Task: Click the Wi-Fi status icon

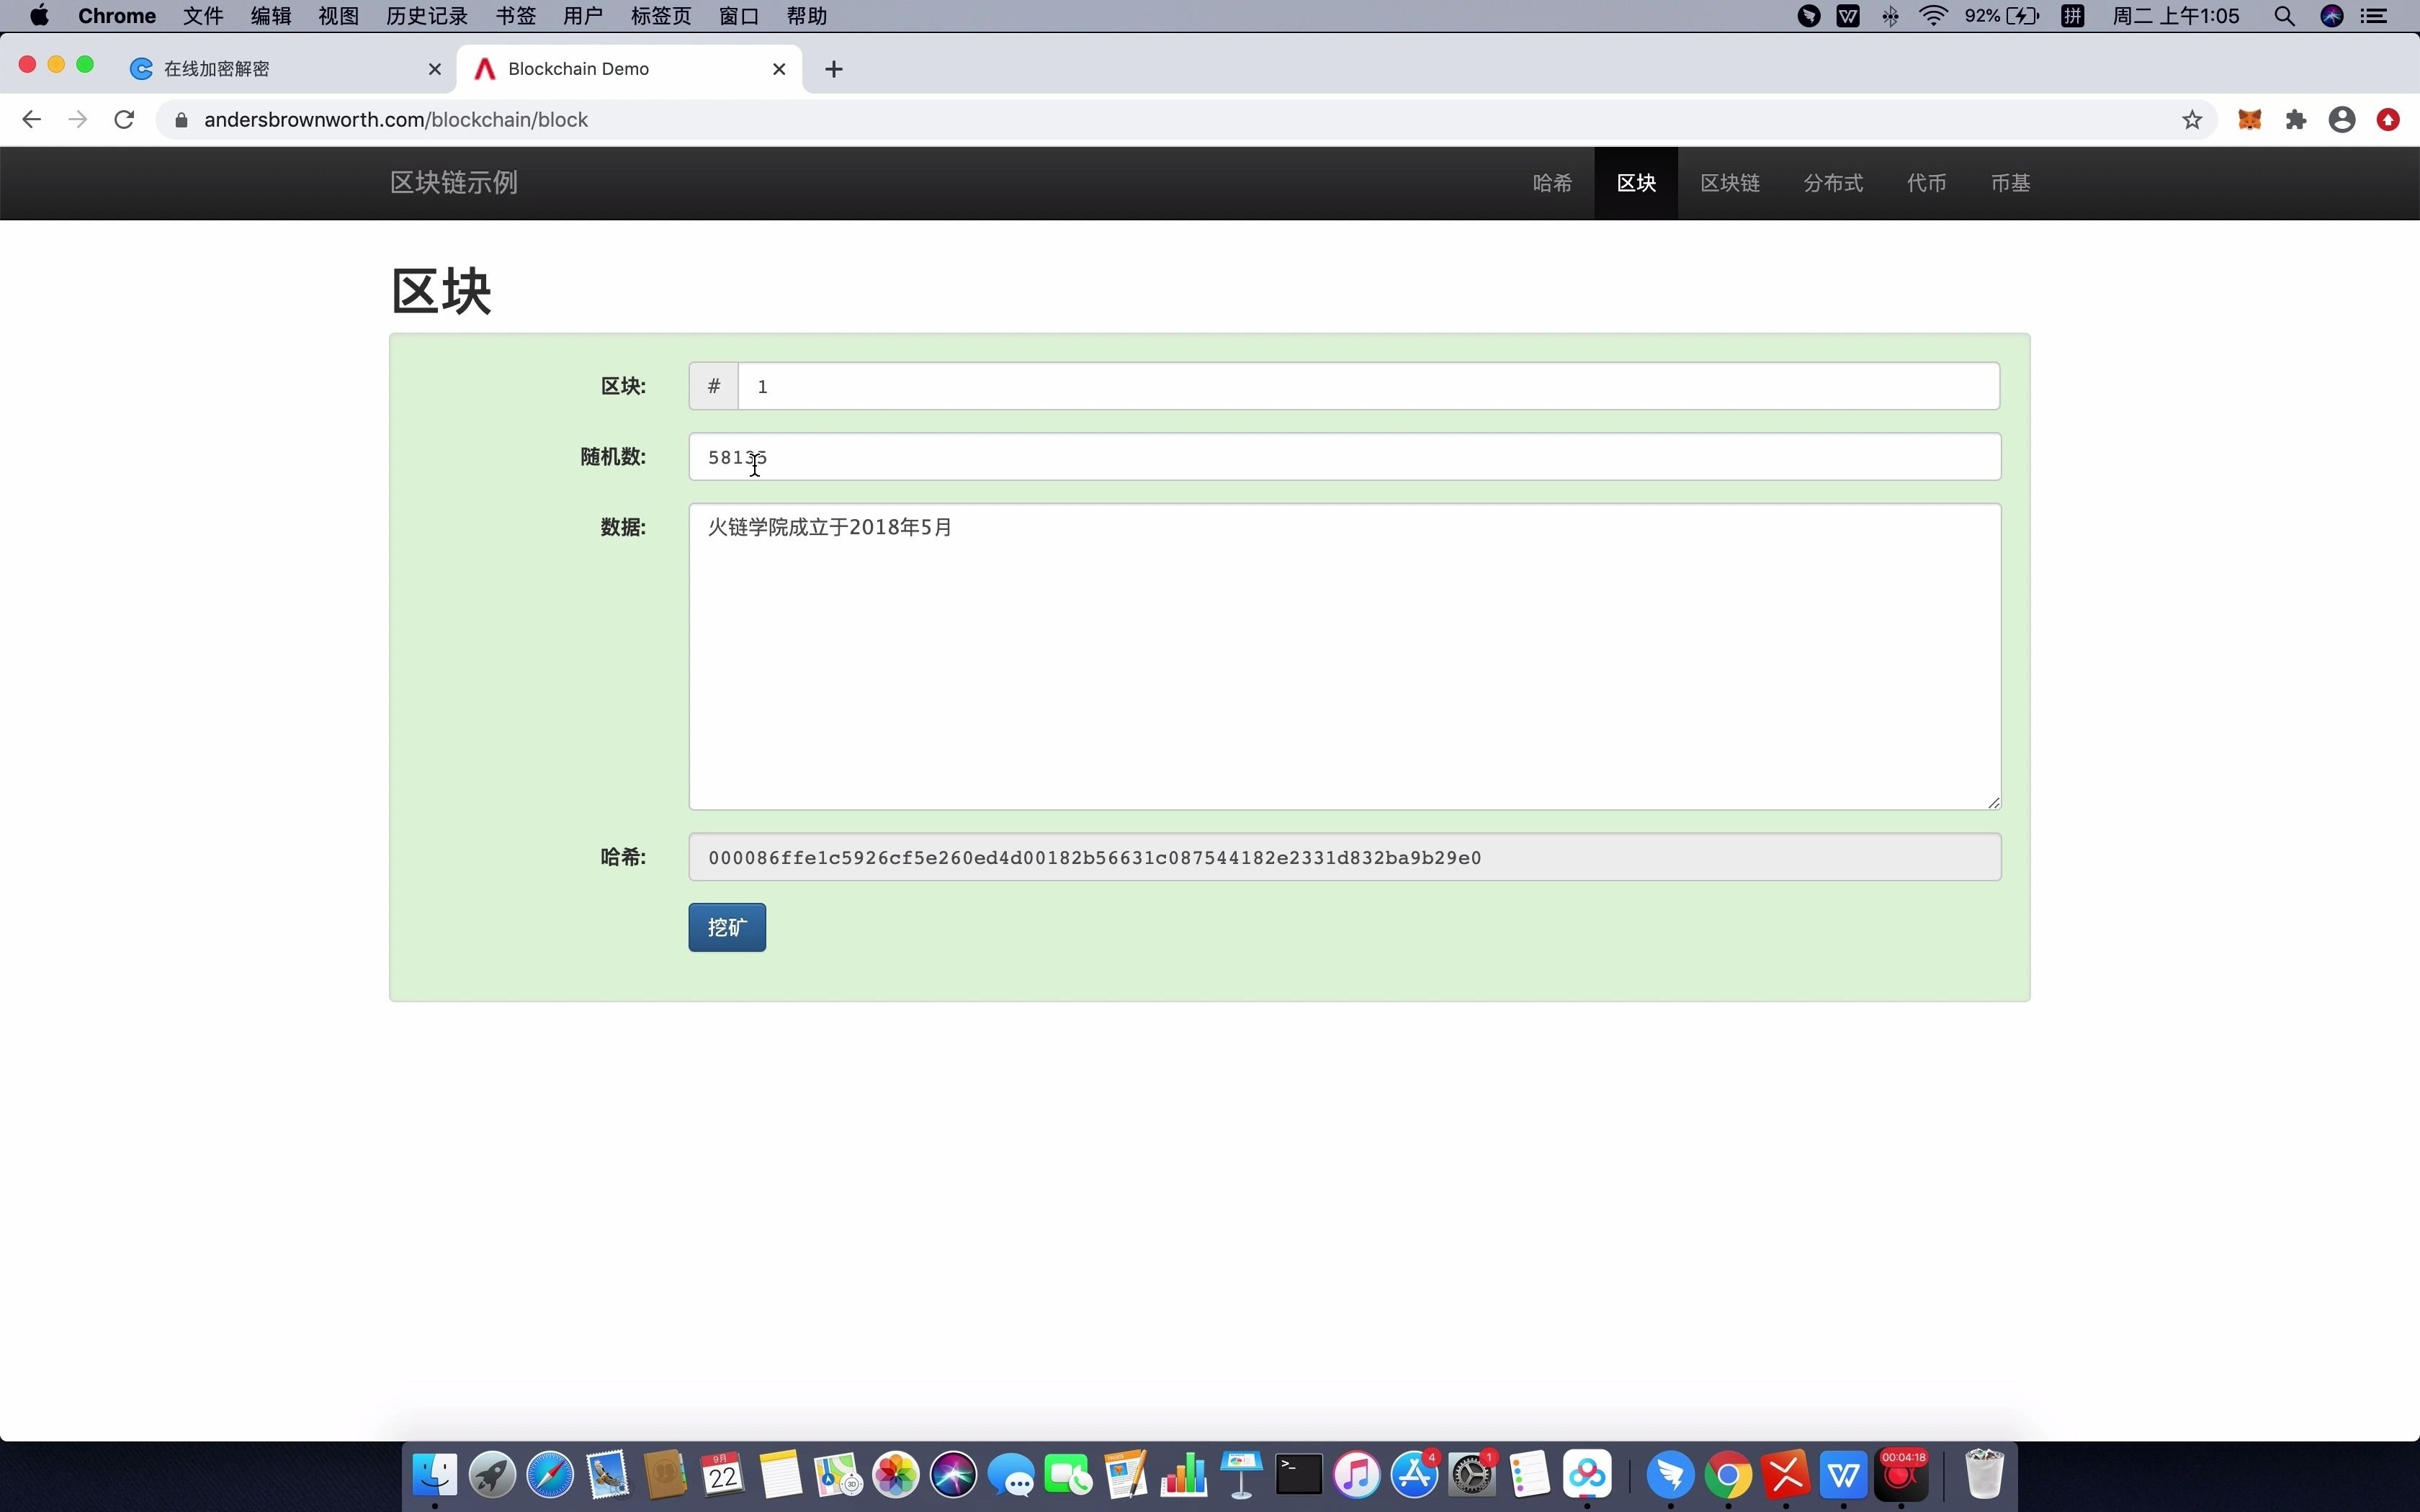Action: (x=1934, y=16)
